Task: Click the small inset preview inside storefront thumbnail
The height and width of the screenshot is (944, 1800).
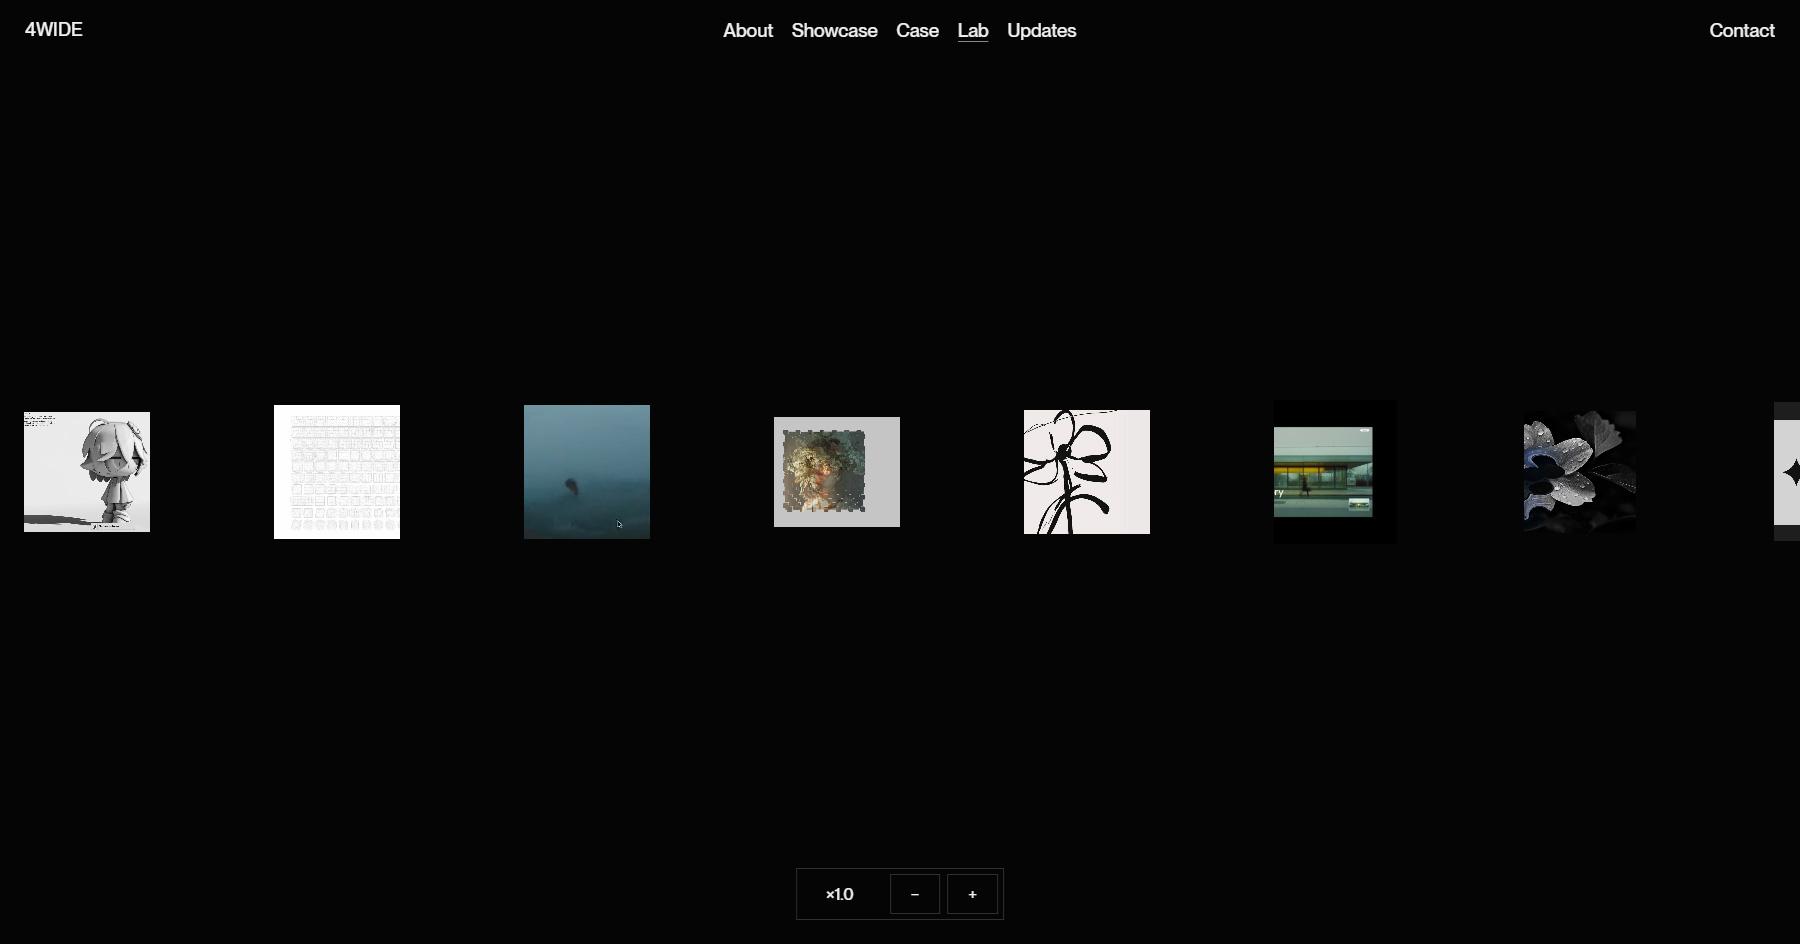Action: pos(1359,504)
